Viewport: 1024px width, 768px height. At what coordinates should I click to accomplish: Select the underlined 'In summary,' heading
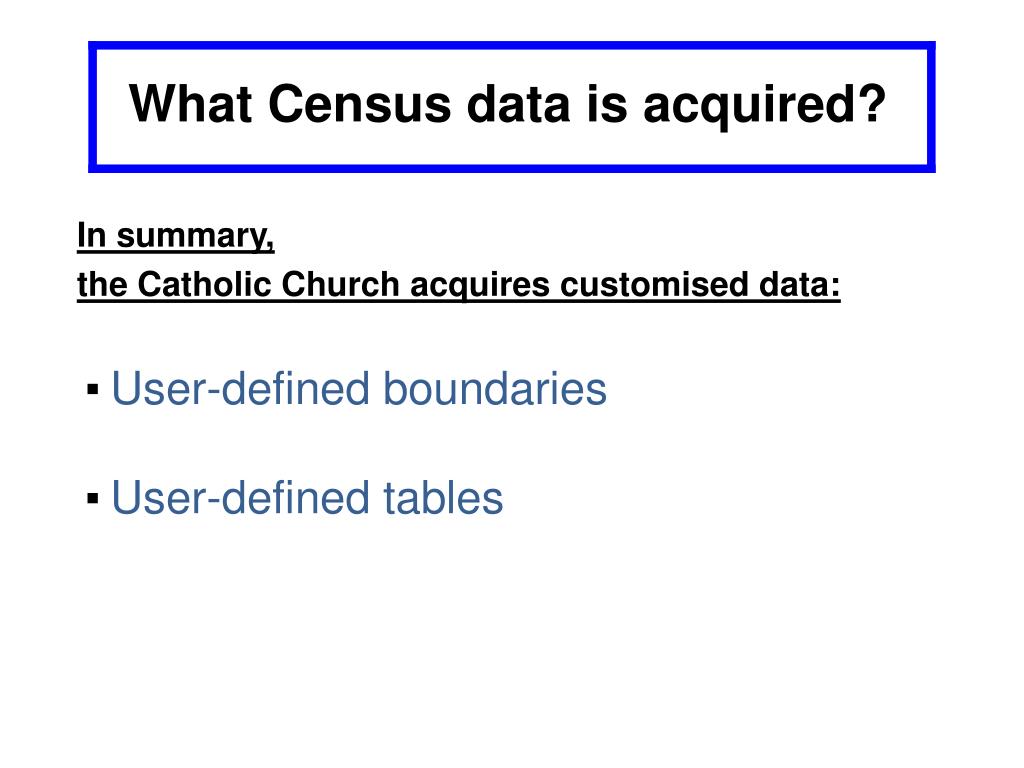[176, 236]
